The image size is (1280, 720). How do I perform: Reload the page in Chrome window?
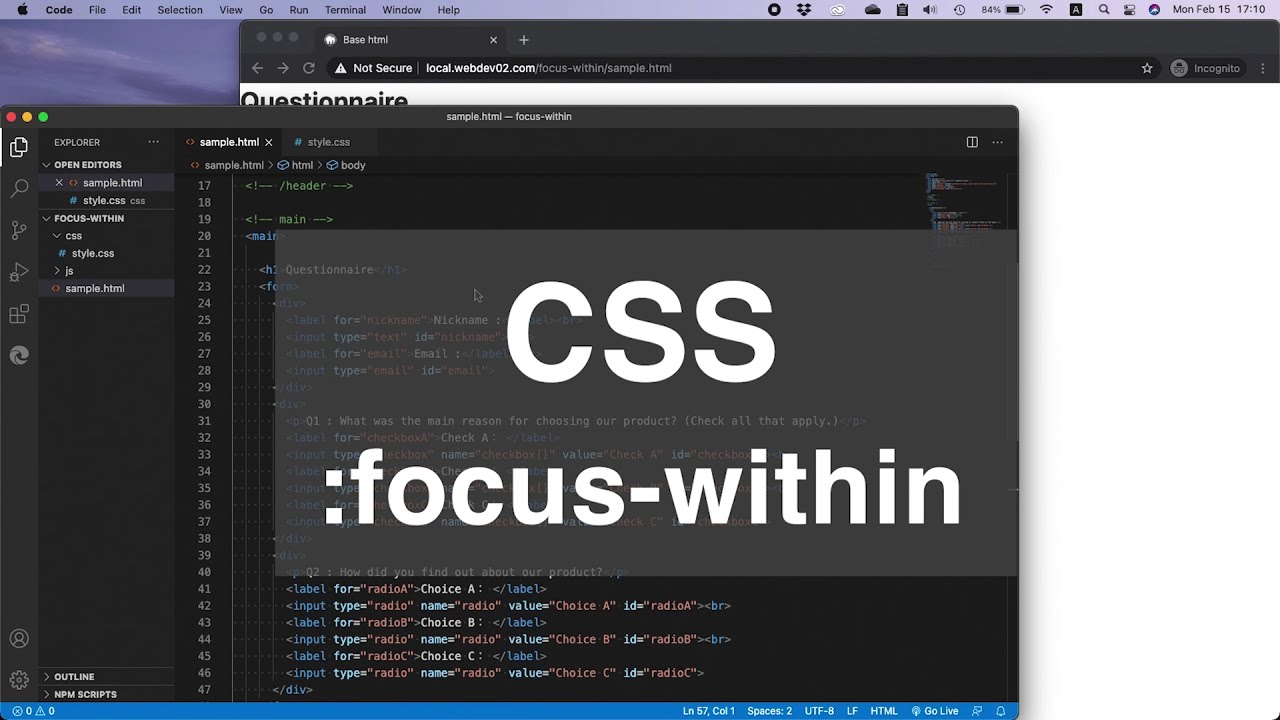click(309, 68)
